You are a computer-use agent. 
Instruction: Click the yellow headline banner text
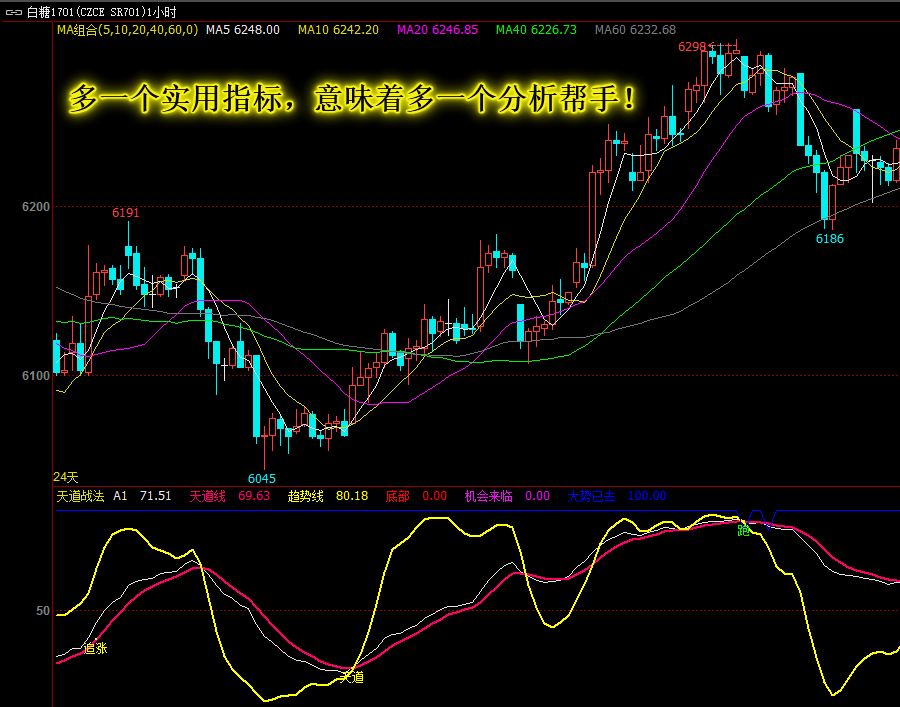click(x=352, y=99)
